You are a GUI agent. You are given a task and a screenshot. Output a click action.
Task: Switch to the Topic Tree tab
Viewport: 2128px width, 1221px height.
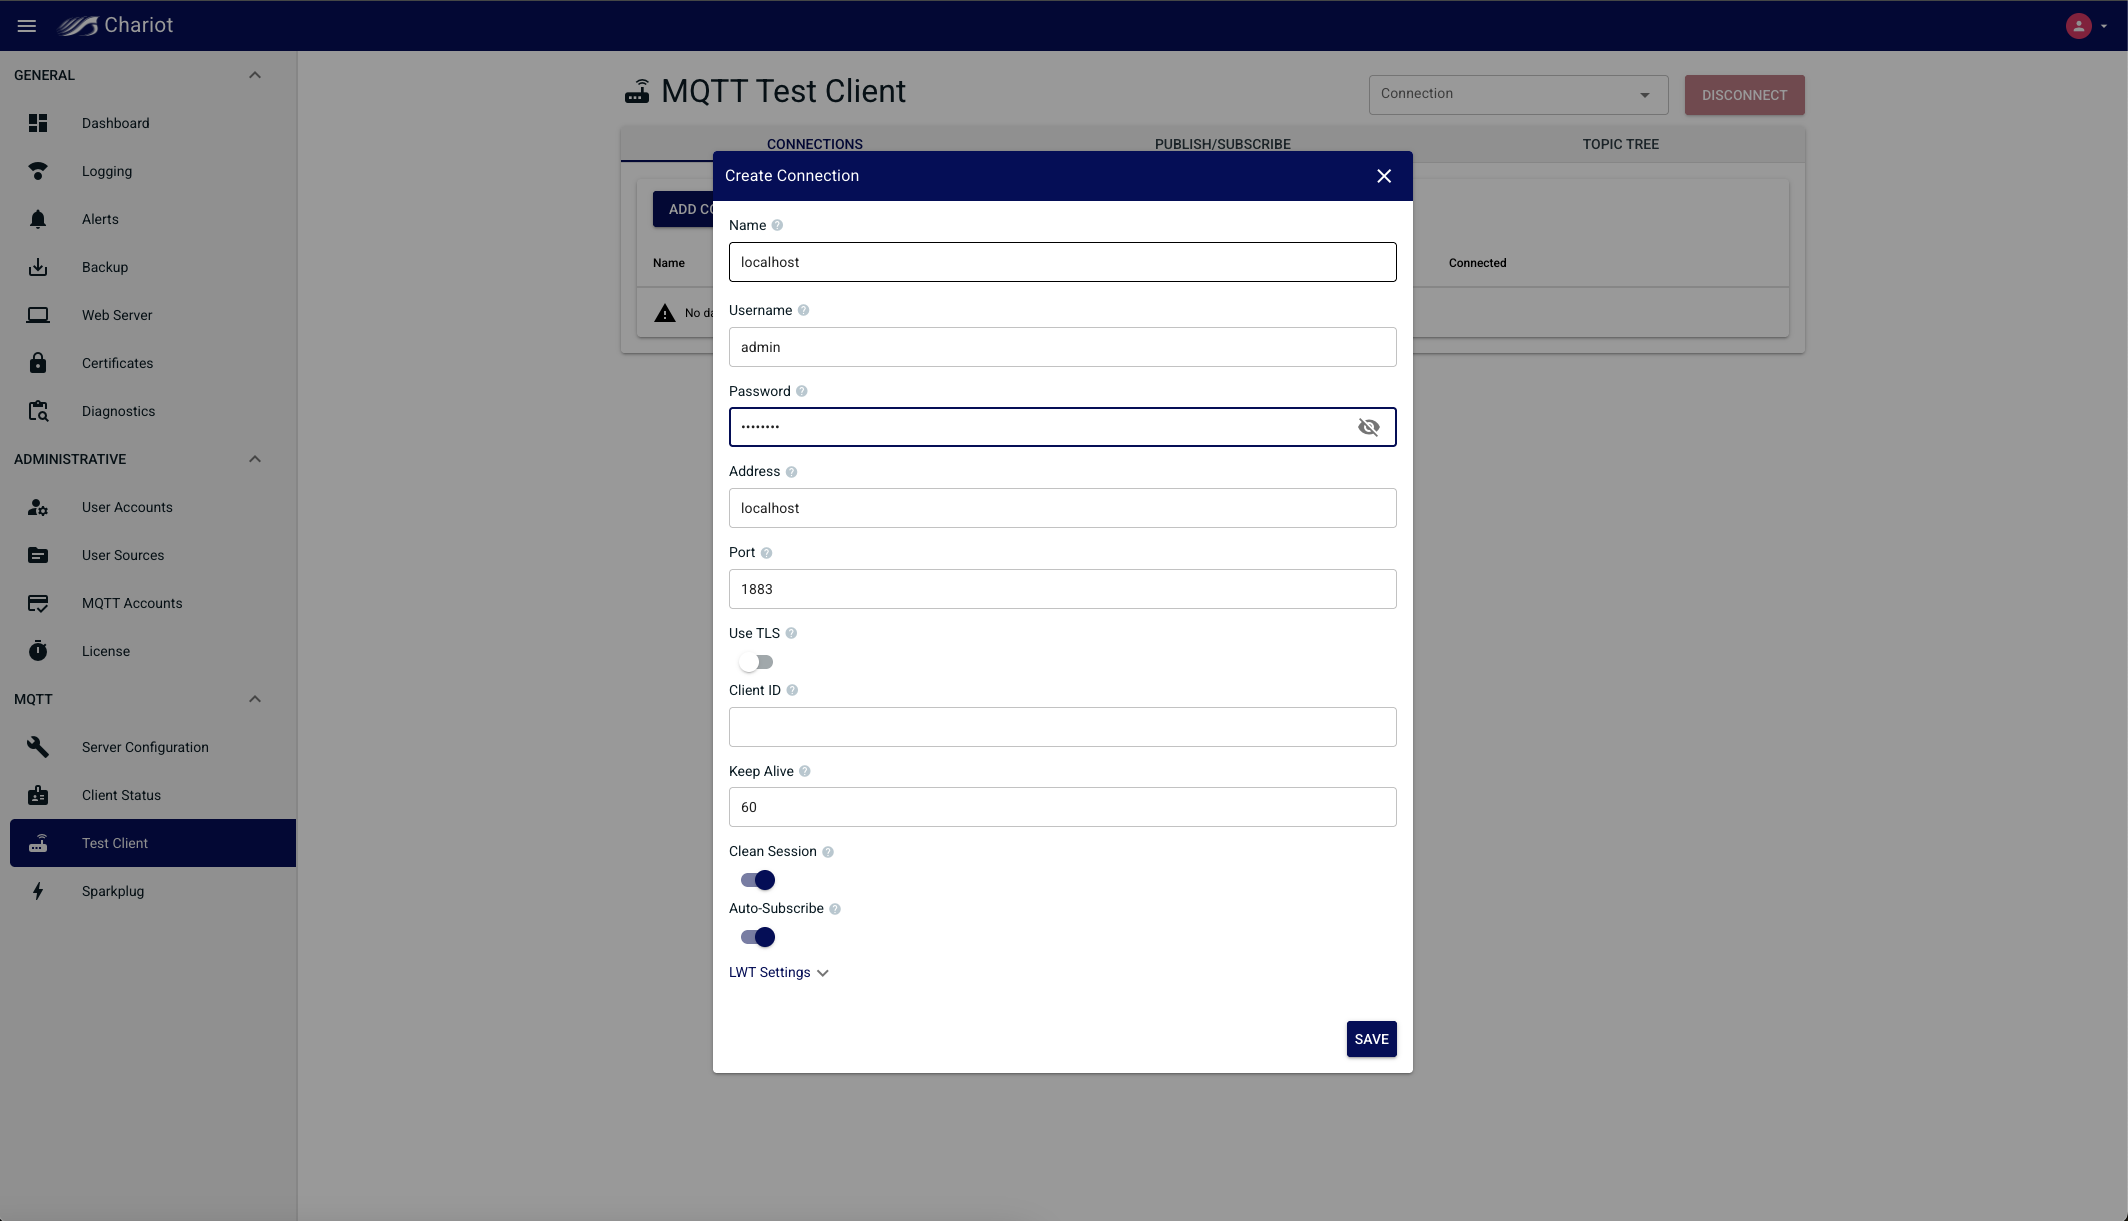point(1620,144)
